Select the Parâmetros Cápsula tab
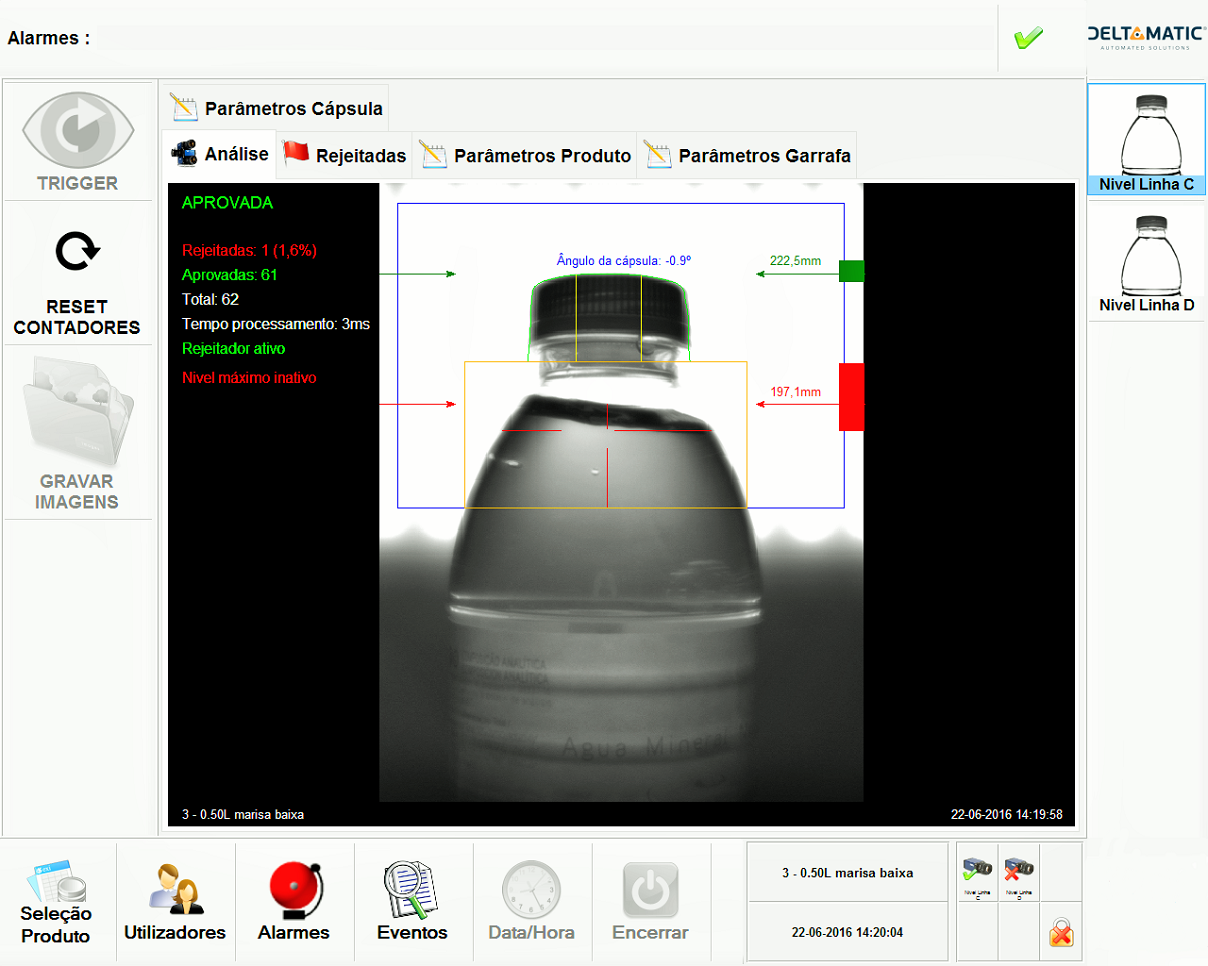The image size is (1208, 966). pyautogui.click(x=277, y=108)
